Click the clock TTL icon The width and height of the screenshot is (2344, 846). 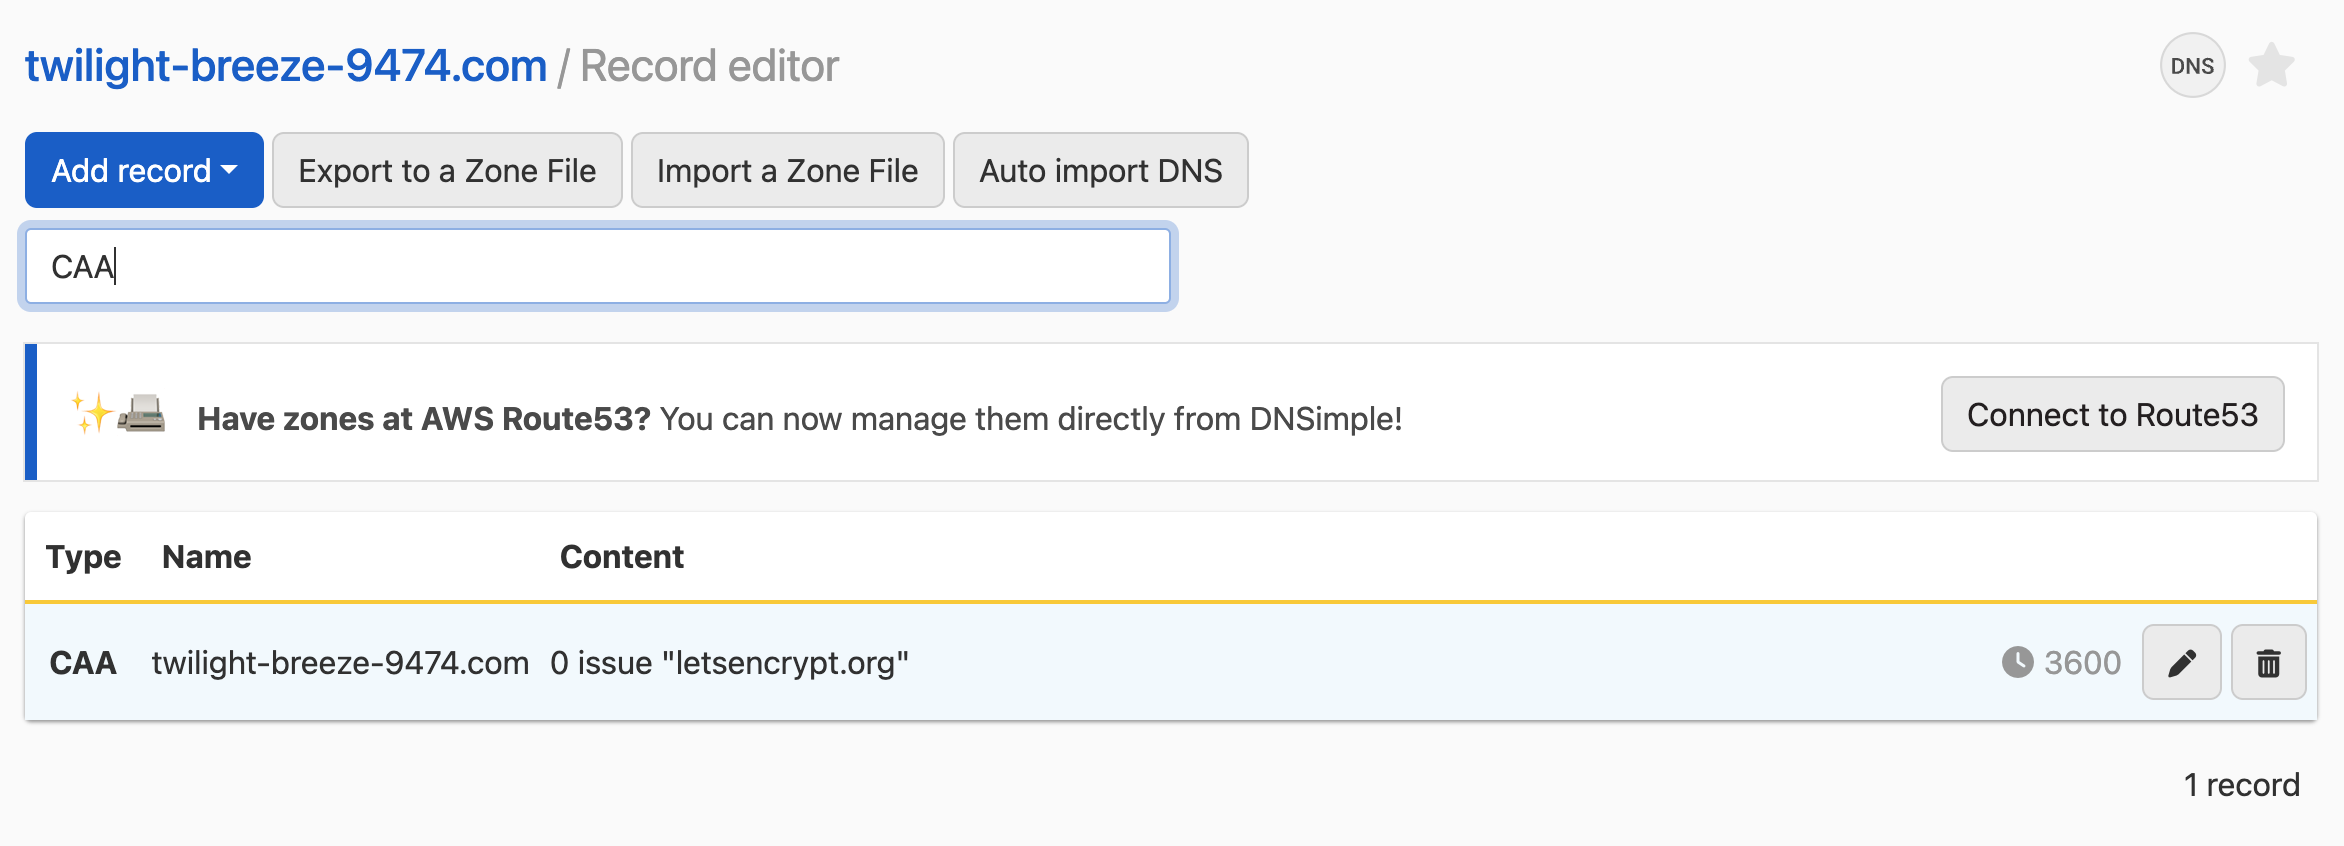(2017, 662)
